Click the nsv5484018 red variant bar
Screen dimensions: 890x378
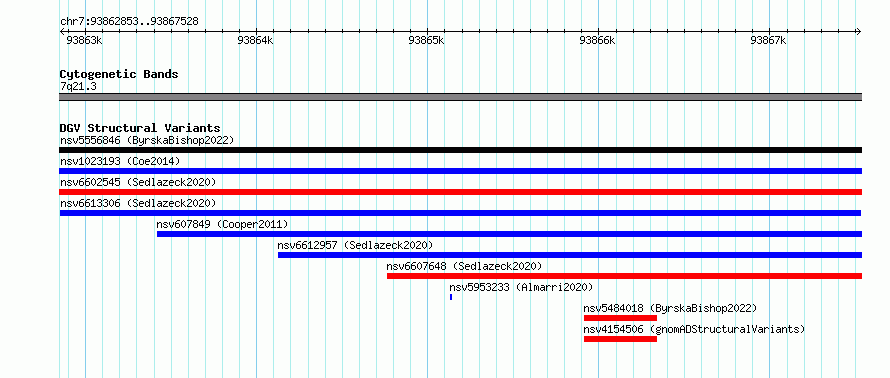[x=620, y=318]
